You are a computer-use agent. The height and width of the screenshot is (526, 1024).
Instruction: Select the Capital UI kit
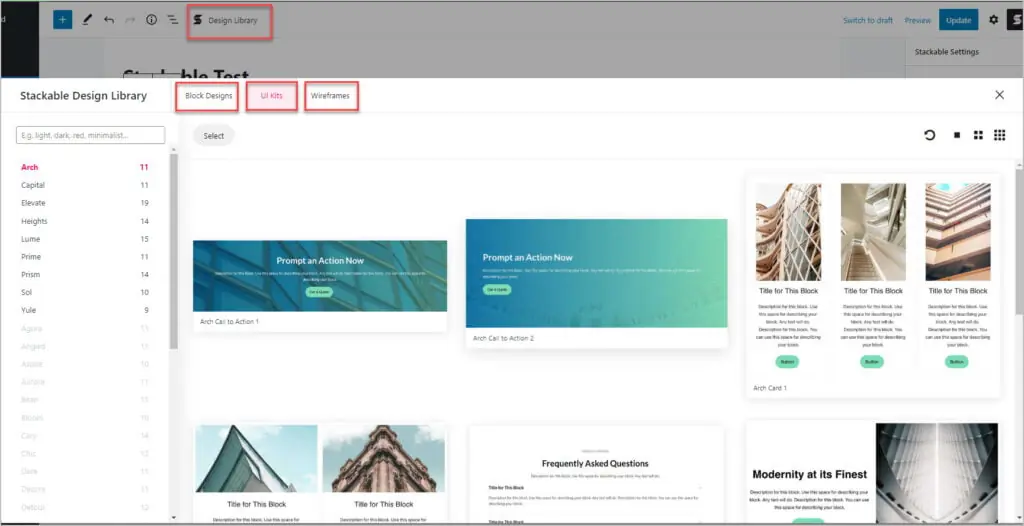pyautogui.click(x=85, y=185)
